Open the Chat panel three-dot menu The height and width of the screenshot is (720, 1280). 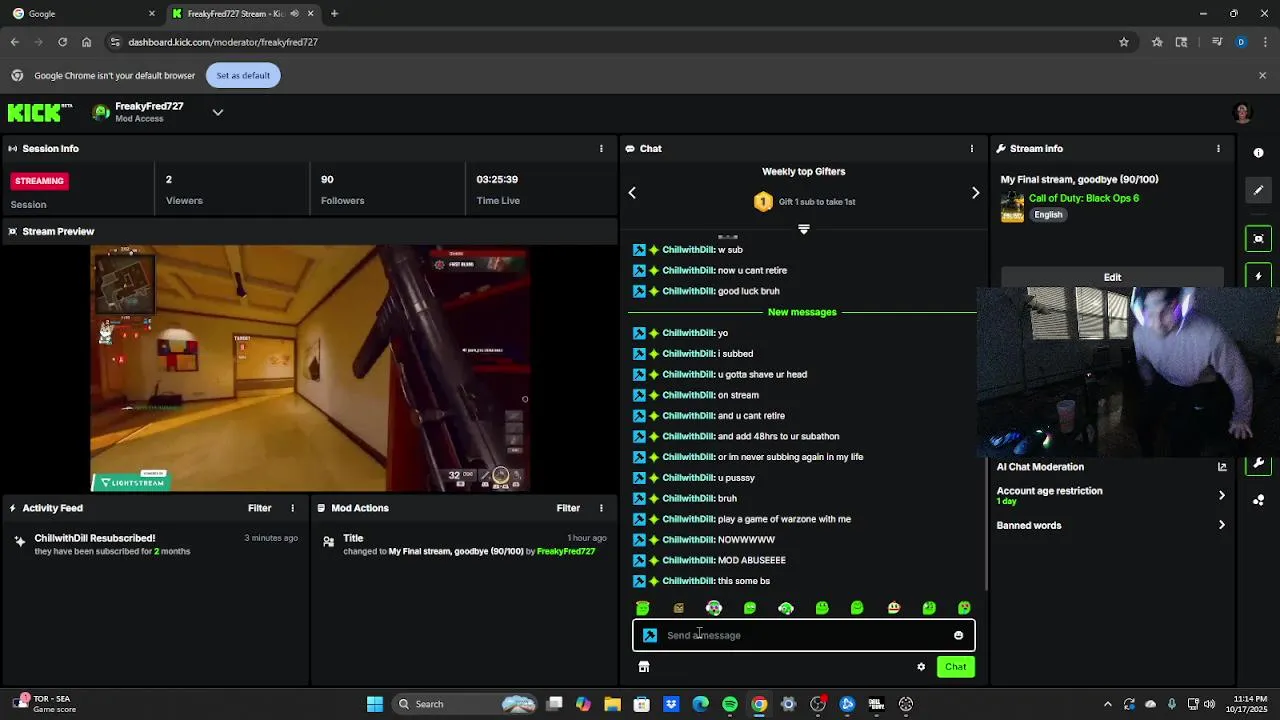(971, 148)
